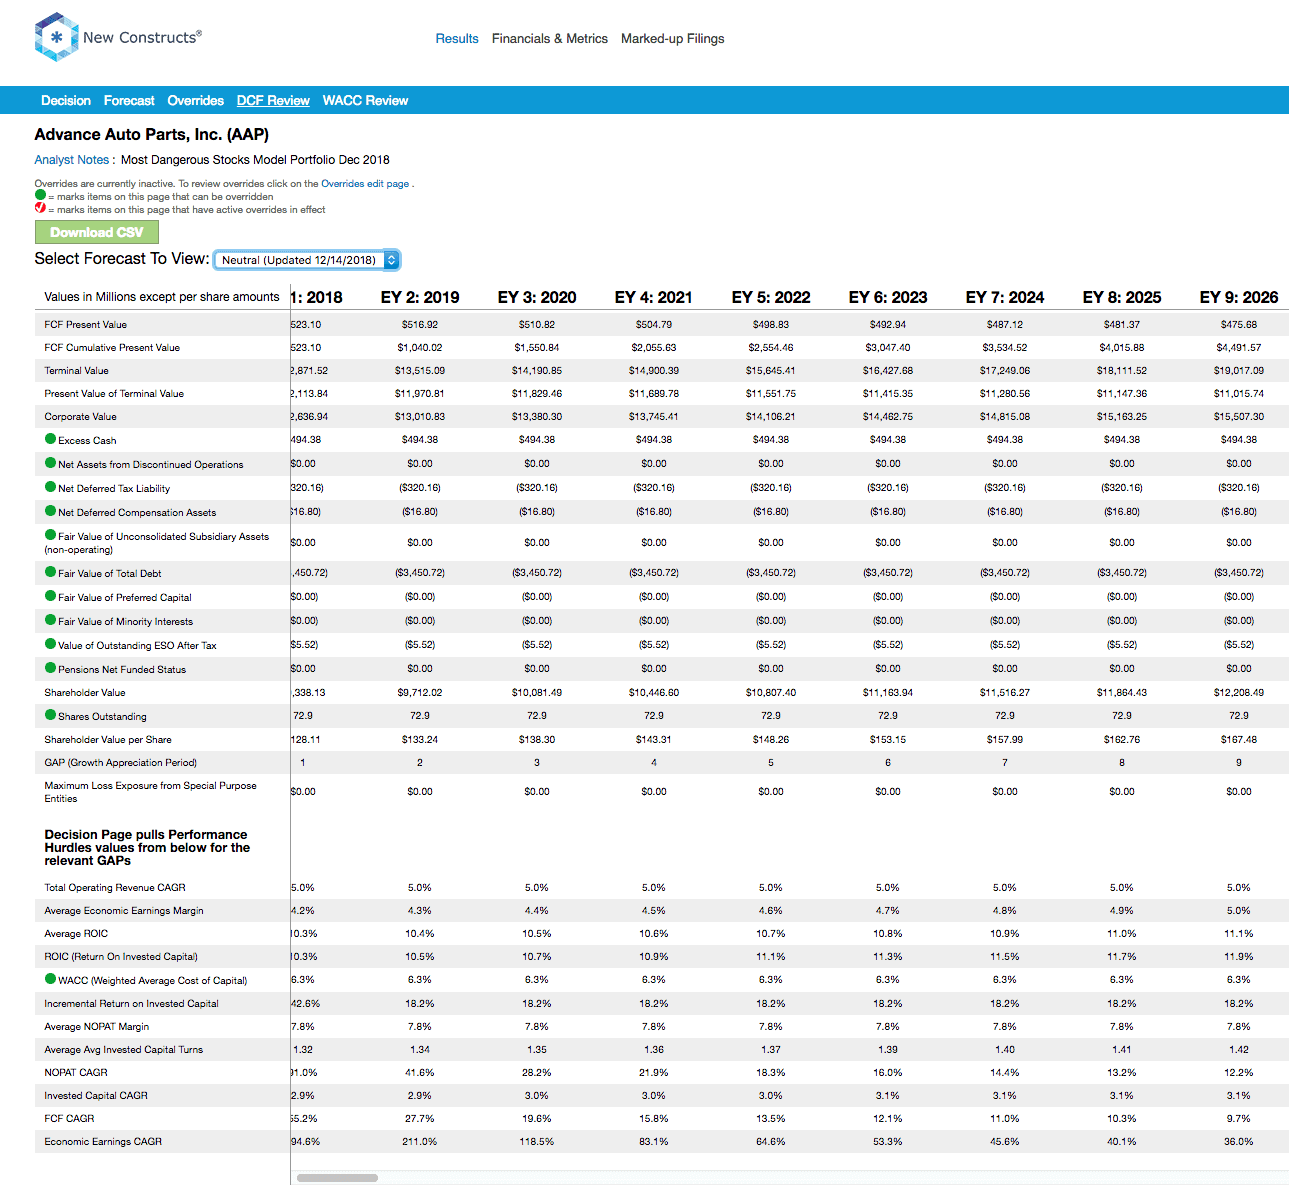Click the EY 5: 2022 column header
Screen dimensions: 1289x1203
pyautogui.click(x=771, y=298)
